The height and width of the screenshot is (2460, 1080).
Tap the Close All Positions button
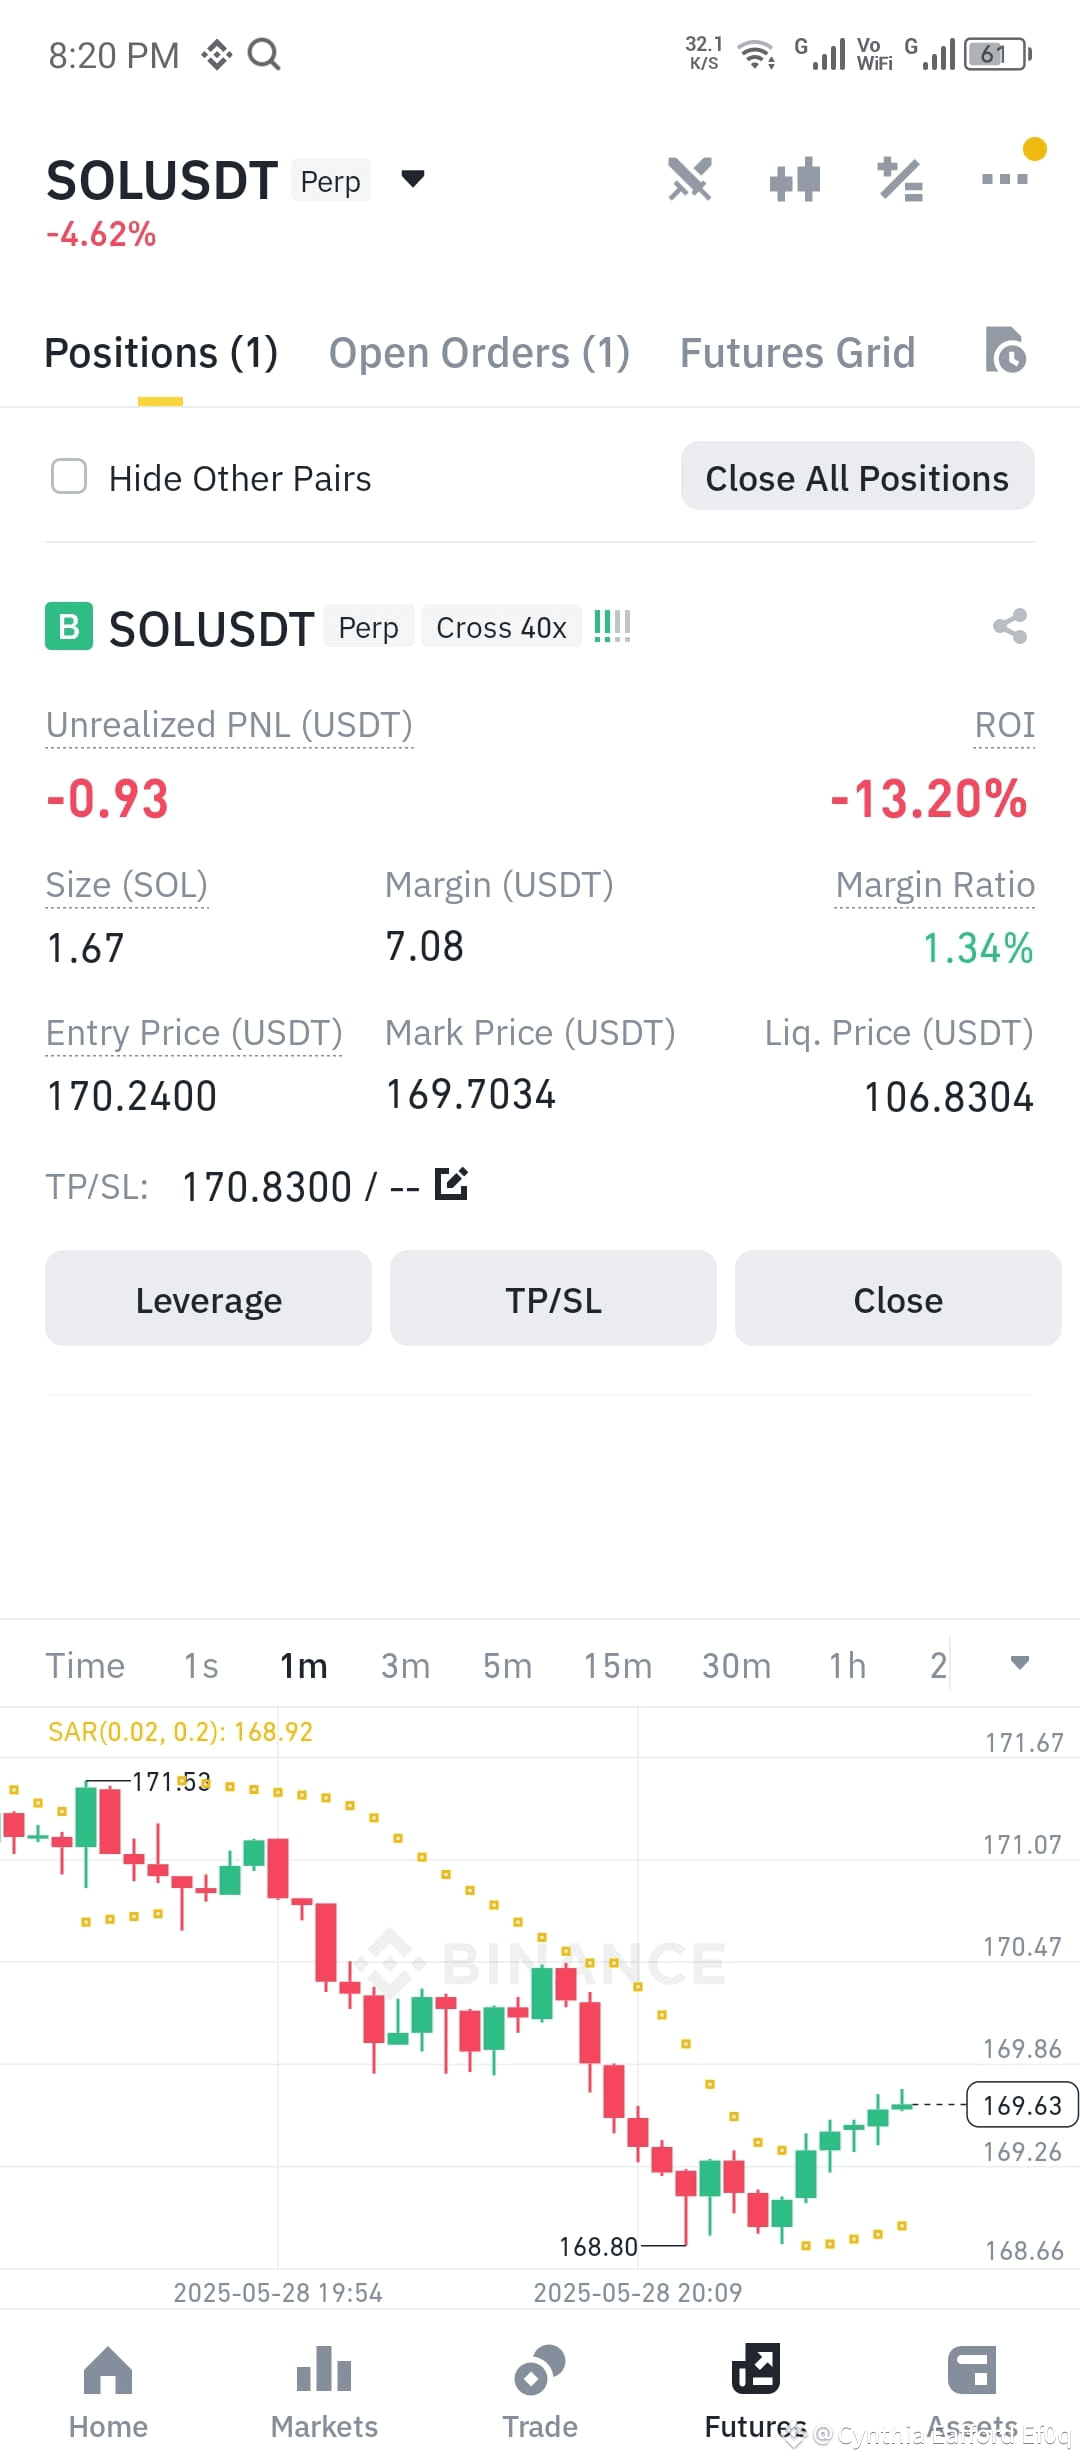click(858, 476)
